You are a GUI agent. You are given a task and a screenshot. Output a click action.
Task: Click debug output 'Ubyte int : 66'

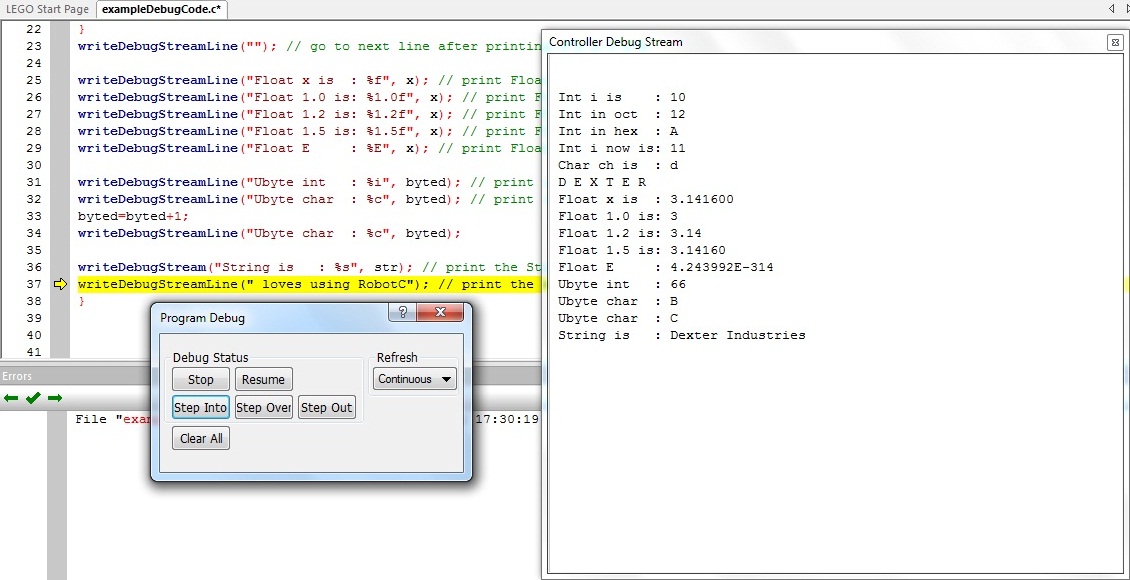622,284
